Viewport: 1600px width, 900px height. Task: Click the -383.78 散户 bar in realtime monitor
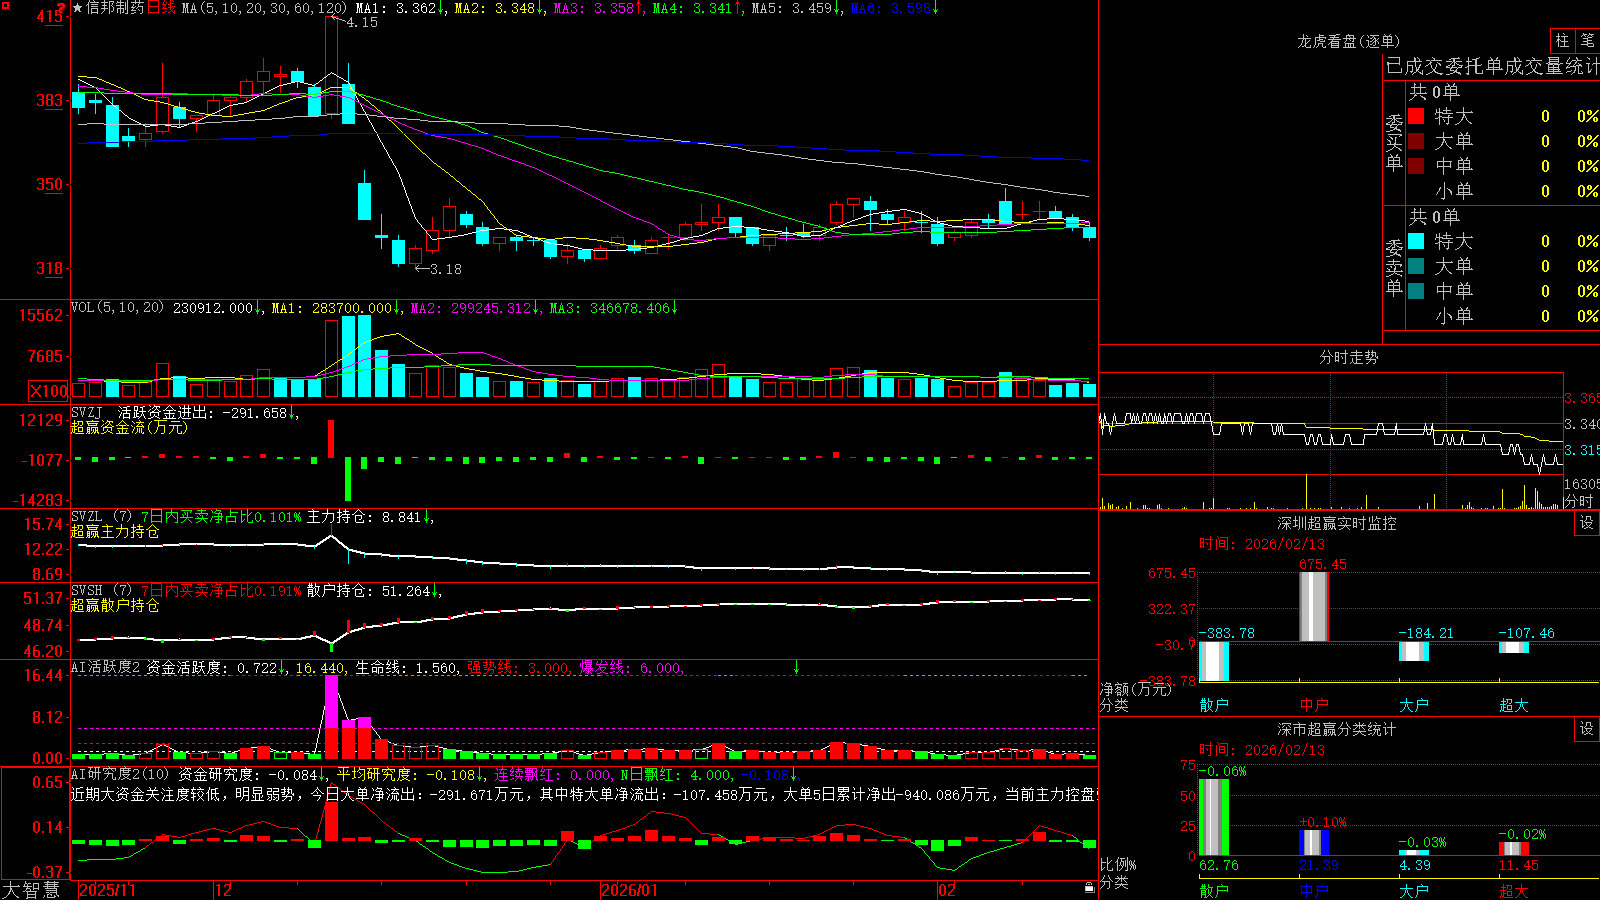point(1213,661)
